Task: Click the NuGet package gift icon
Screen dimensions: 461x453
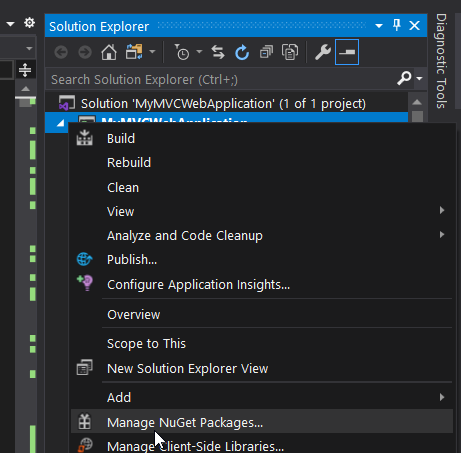Action: click(x=85, y=421)
